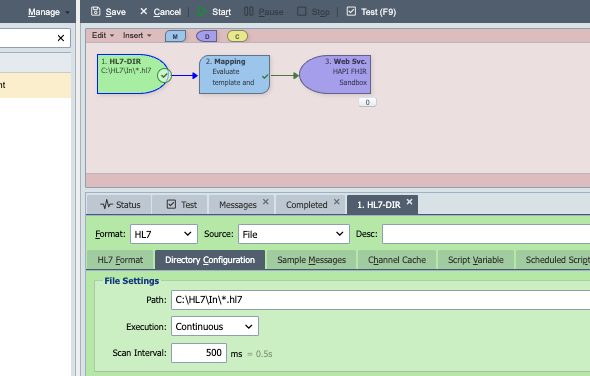590x376 pixels.
Task: Click the green arrow linking Mapping to Web Svc.
Action: pos(284,76)
